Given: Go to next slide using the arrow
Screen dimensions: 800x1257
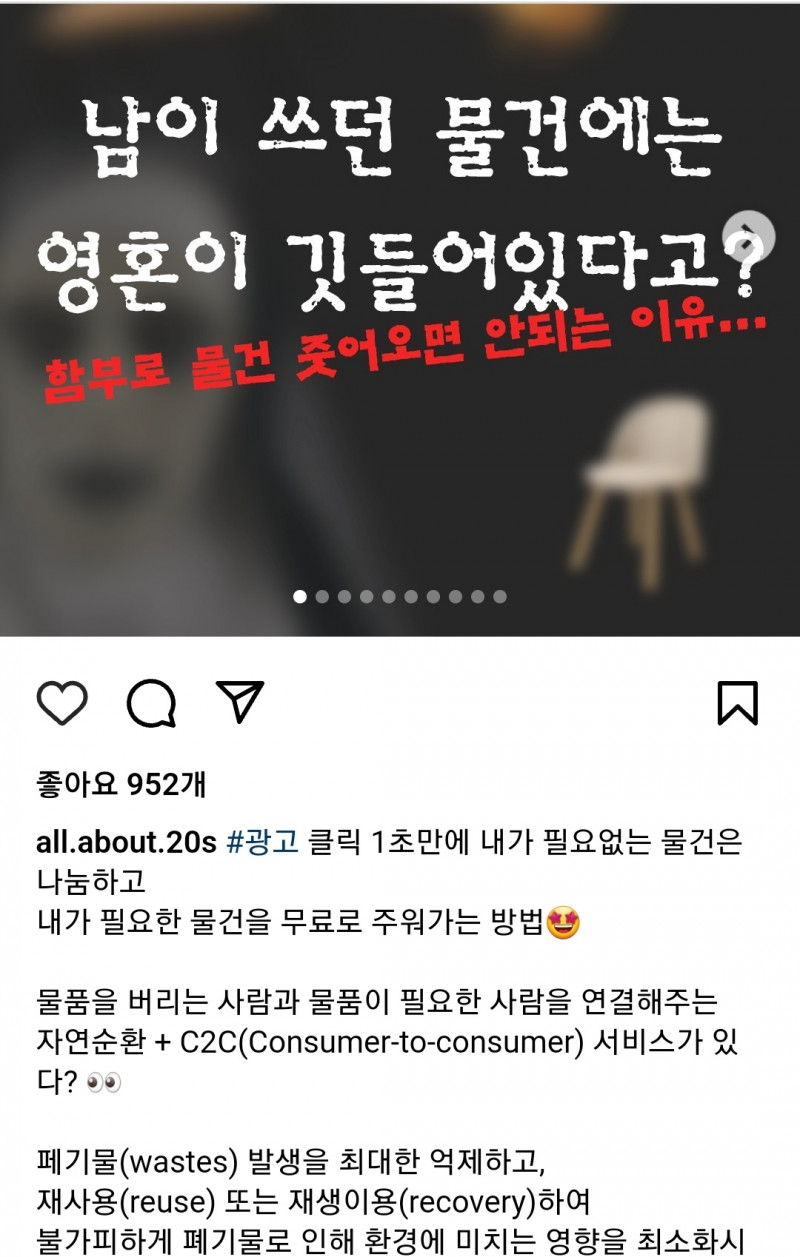Looking at the screenshot, I should pos(750,237).
